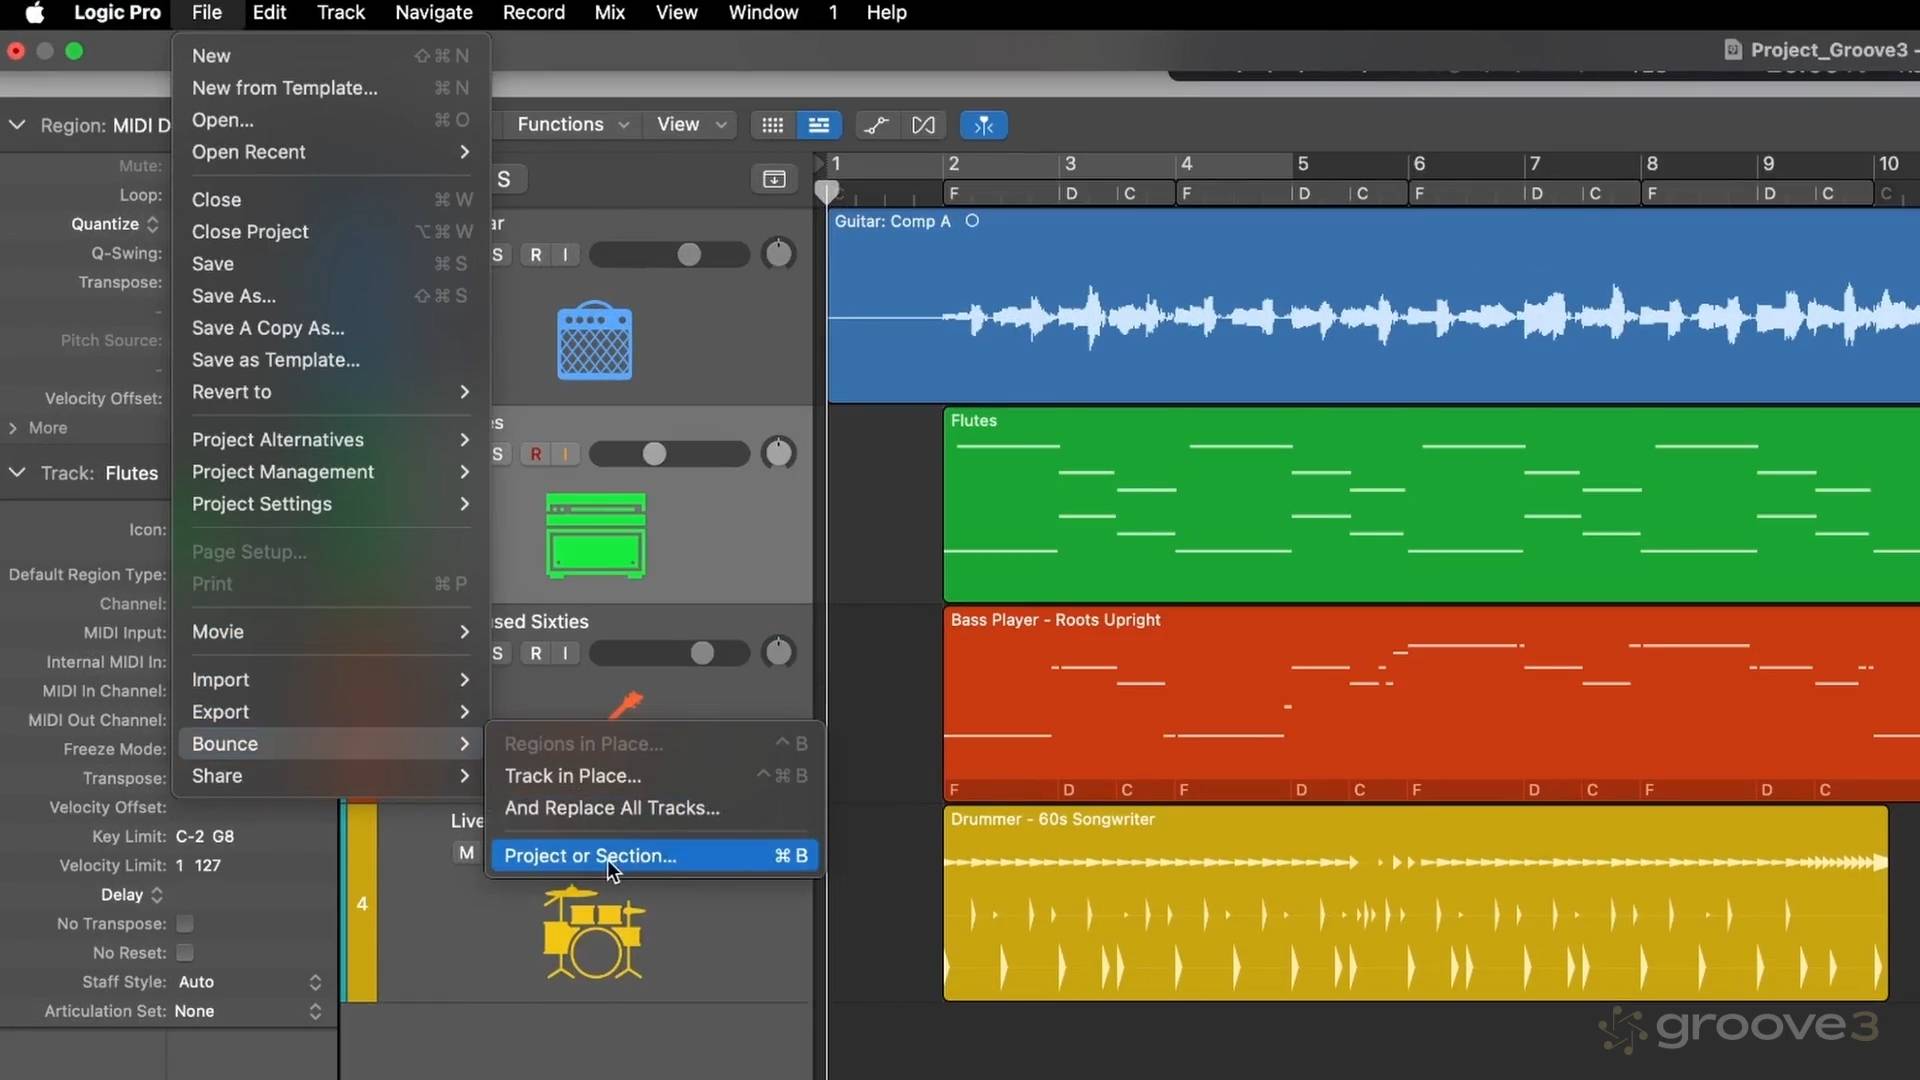Open the Articulation Set None dropdown
The width and height of the screenshot is (1920, 1080).
248,1011
